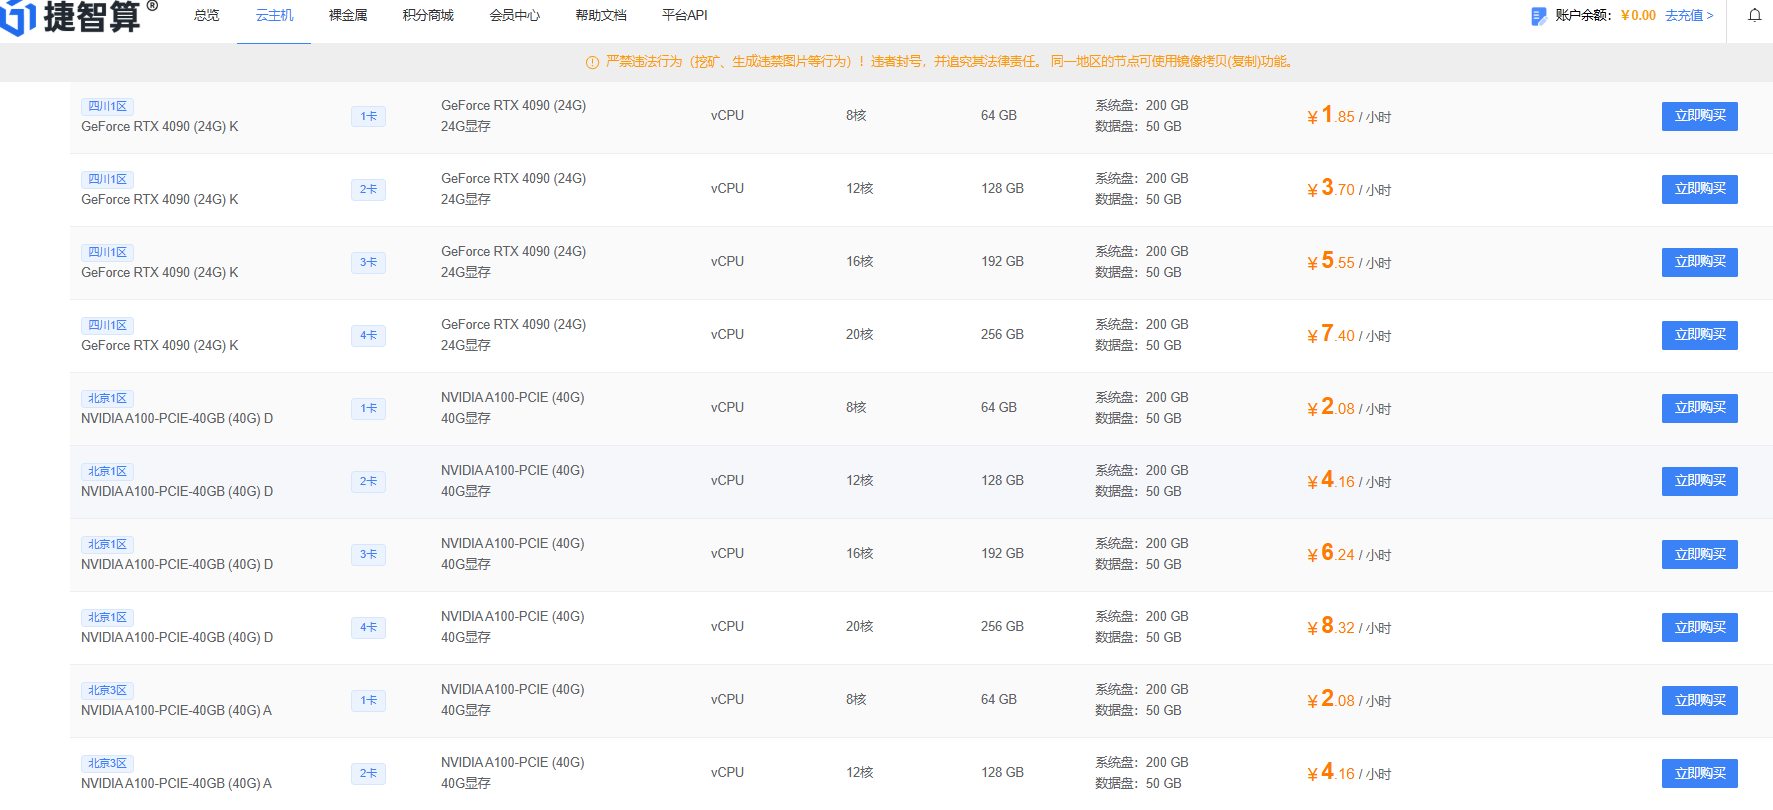Click the 1卡 tag in the 北京1区 row
This screenshot has width=1773, height=810.
click(x=368, y=408)
